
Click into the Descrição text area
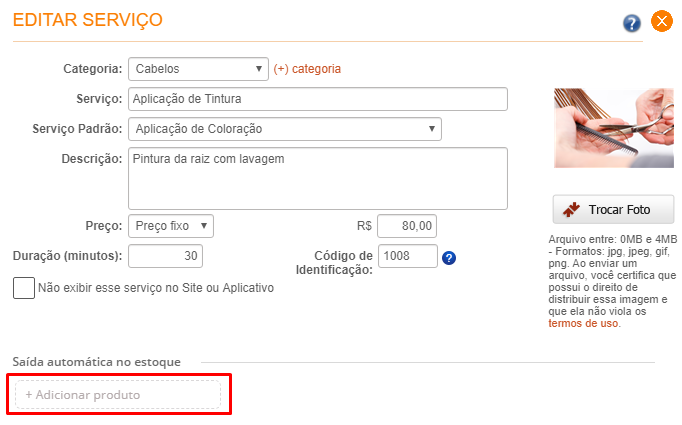[318, 179]
